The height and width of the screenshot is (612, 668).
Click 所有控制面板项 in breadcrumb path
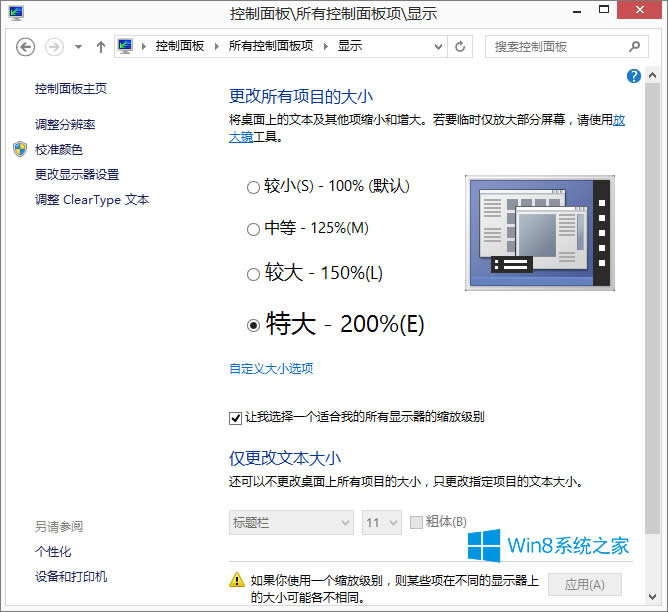click(x=271, y=47)
